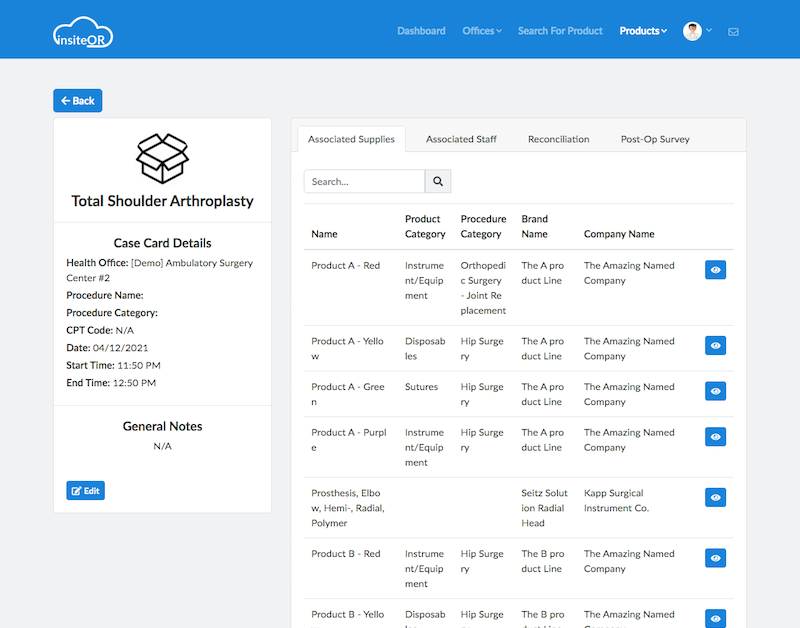Expand the Offices dropdown menu
800x628 pixels.
pos(482,31)
